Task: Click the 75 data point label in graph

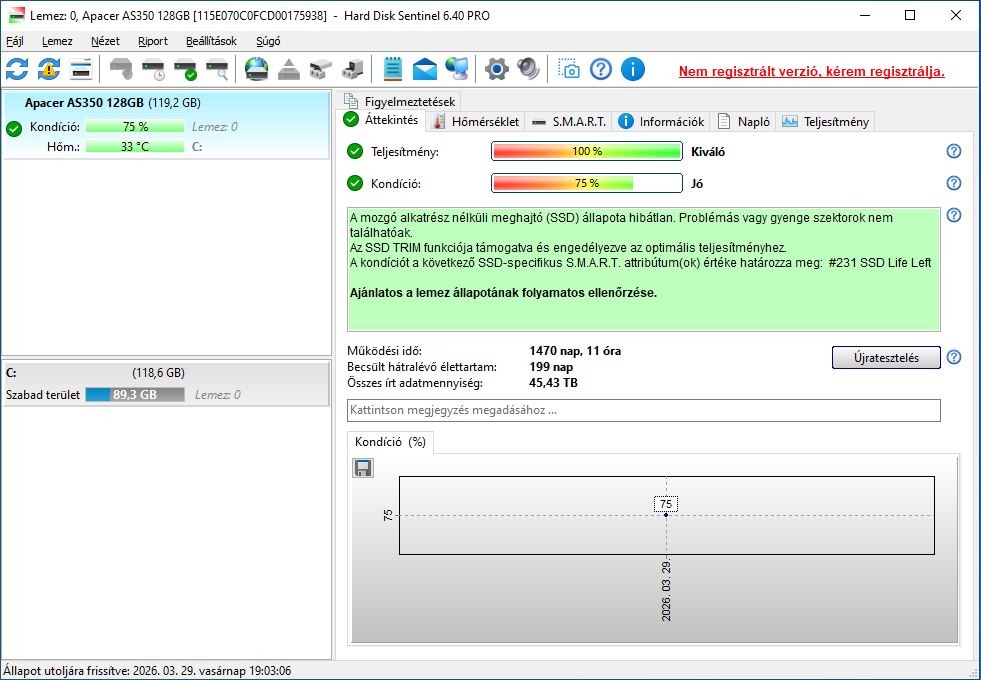Action: point(666,504)
